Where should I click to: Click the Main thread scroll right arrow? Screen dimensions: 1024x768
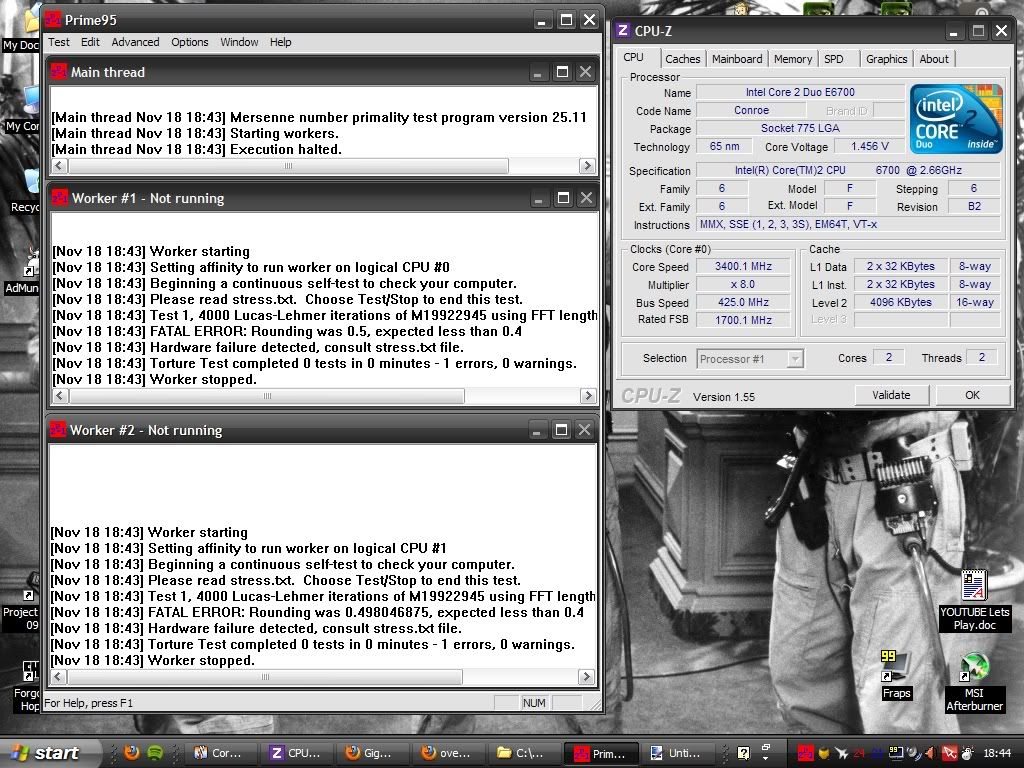point(587,166)
